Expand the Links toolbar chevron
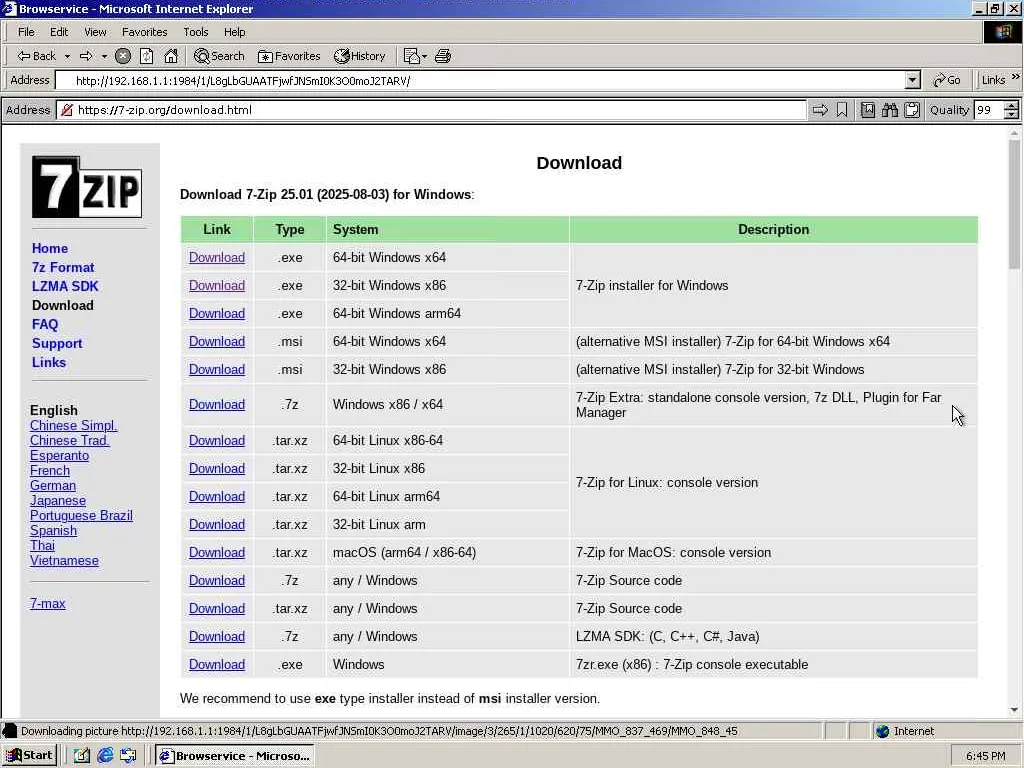This screenshot has width=1024, height=768. click(x=1016, y=77)
